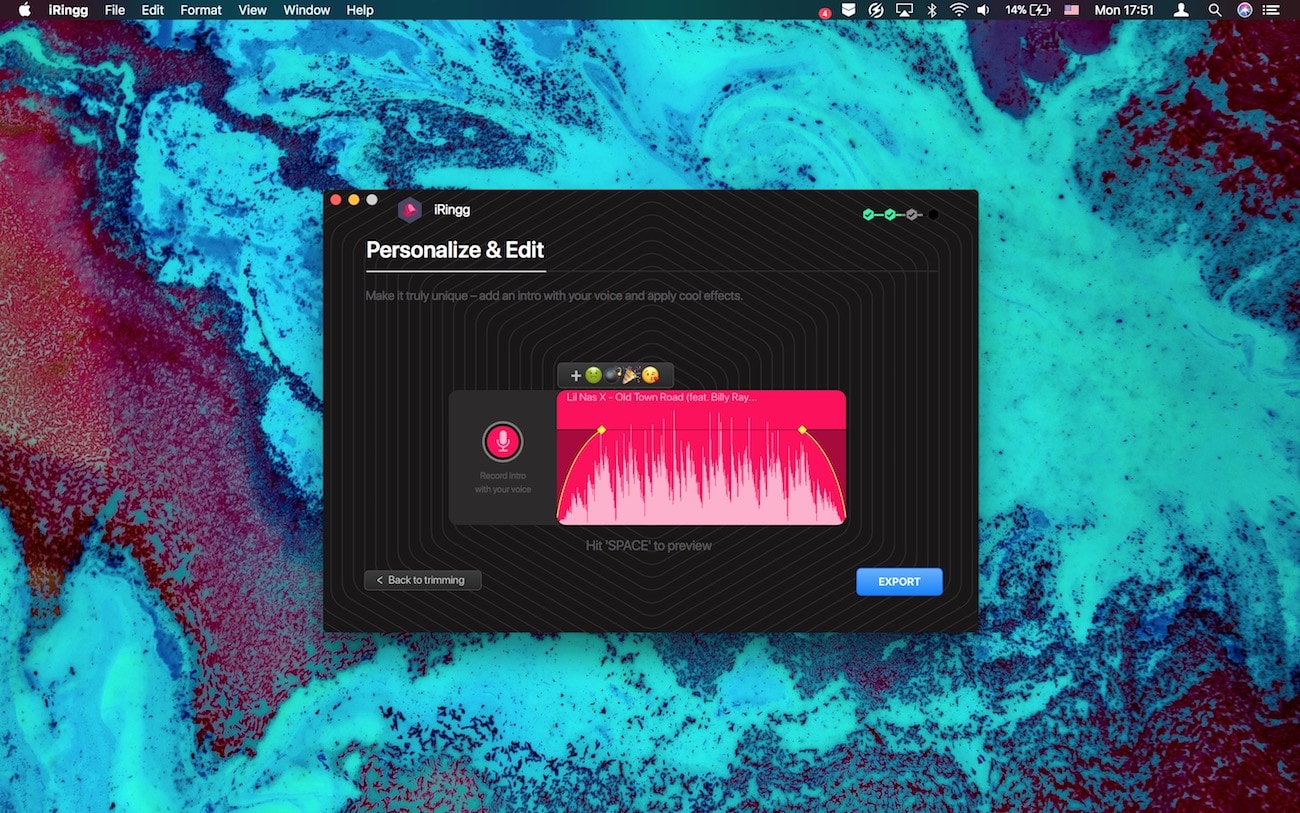Go back to trimming

(x=423, y=580)
